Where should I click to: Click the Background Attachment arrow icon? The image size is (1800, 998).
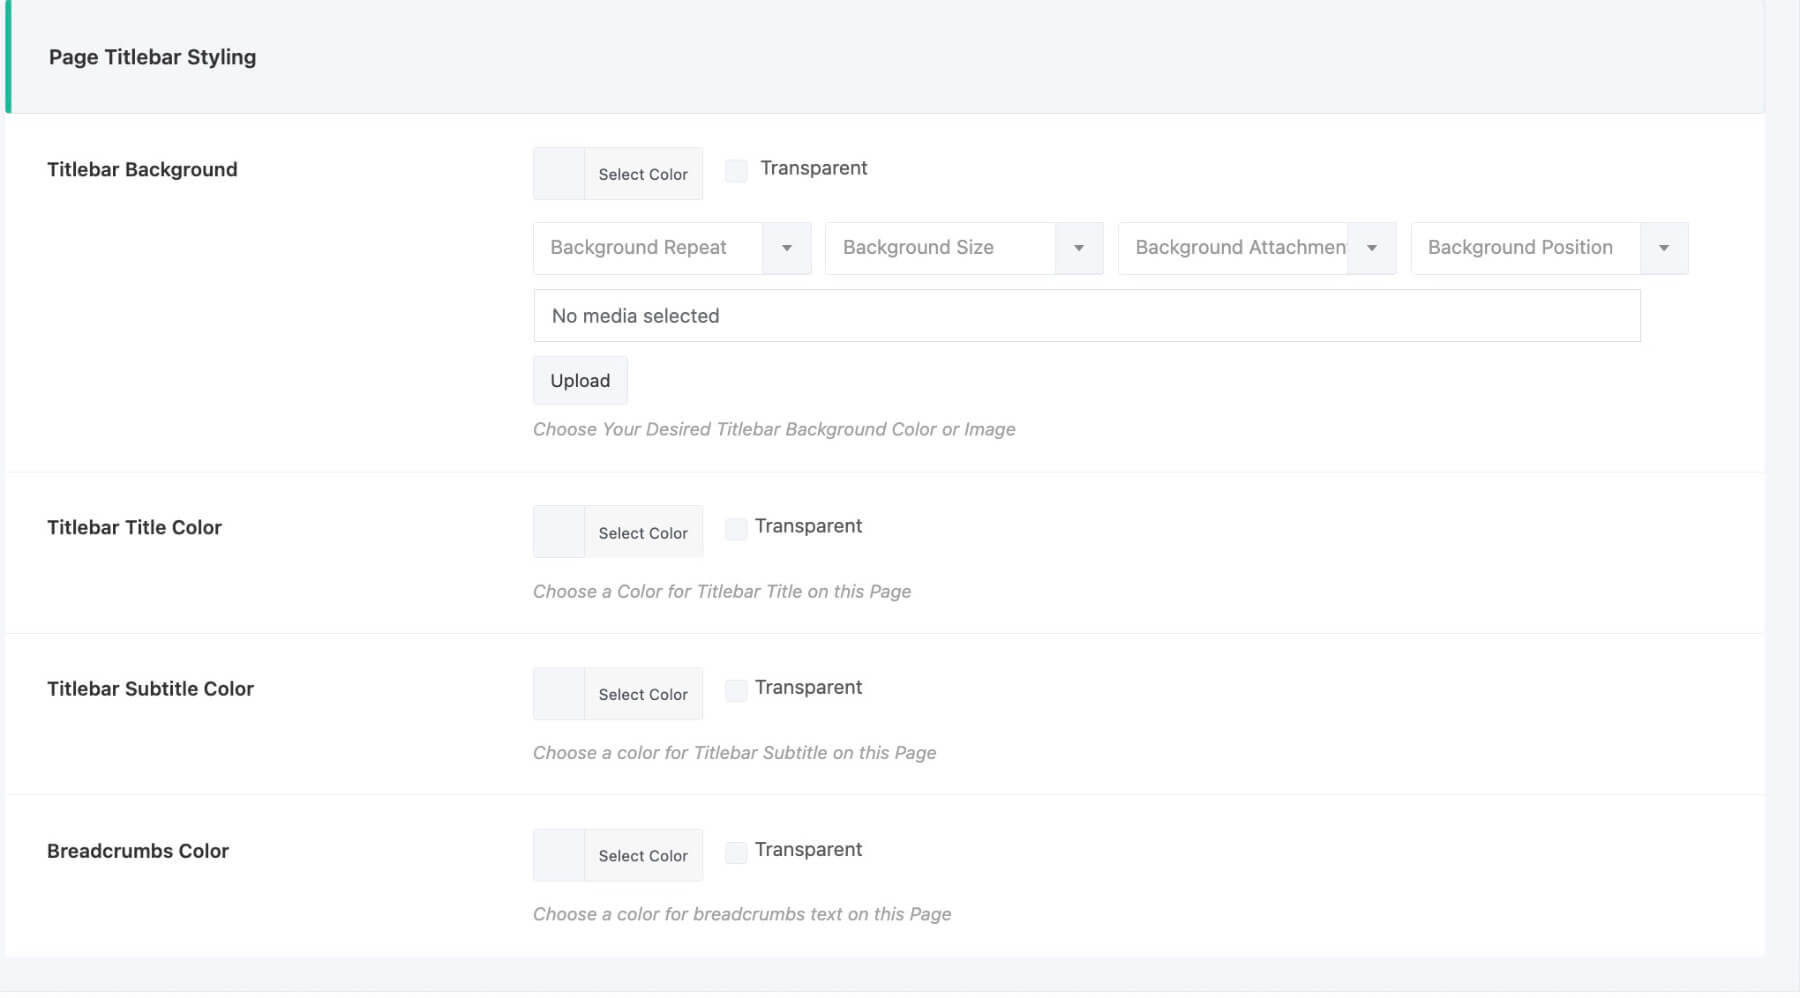(x=1372, y=248)
